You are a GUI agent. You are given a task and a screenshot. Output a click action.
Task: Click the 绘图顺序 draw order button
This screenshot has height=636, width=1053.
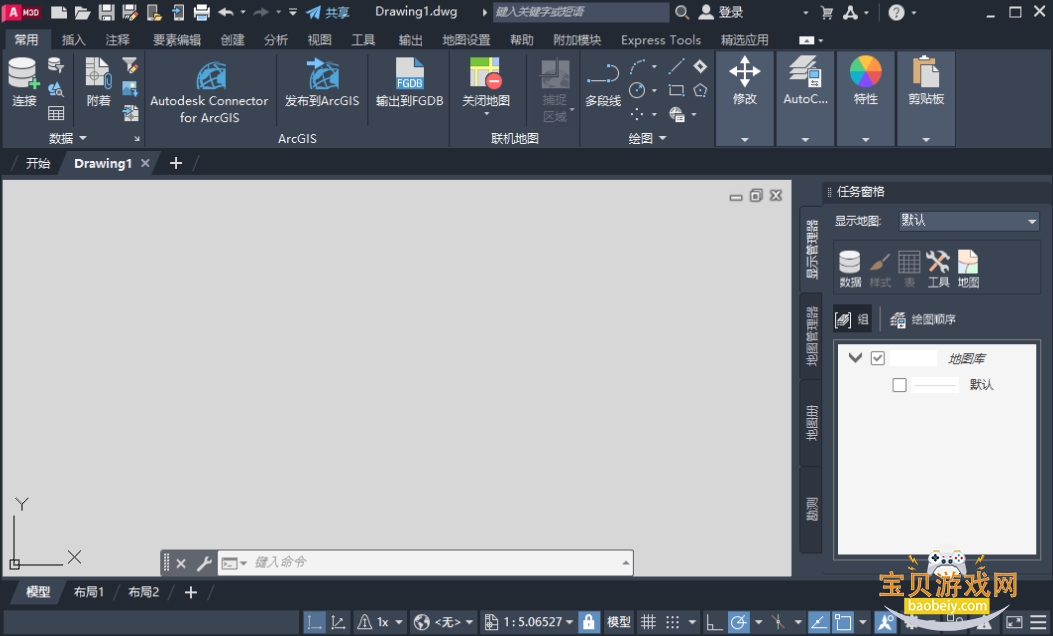922,320
